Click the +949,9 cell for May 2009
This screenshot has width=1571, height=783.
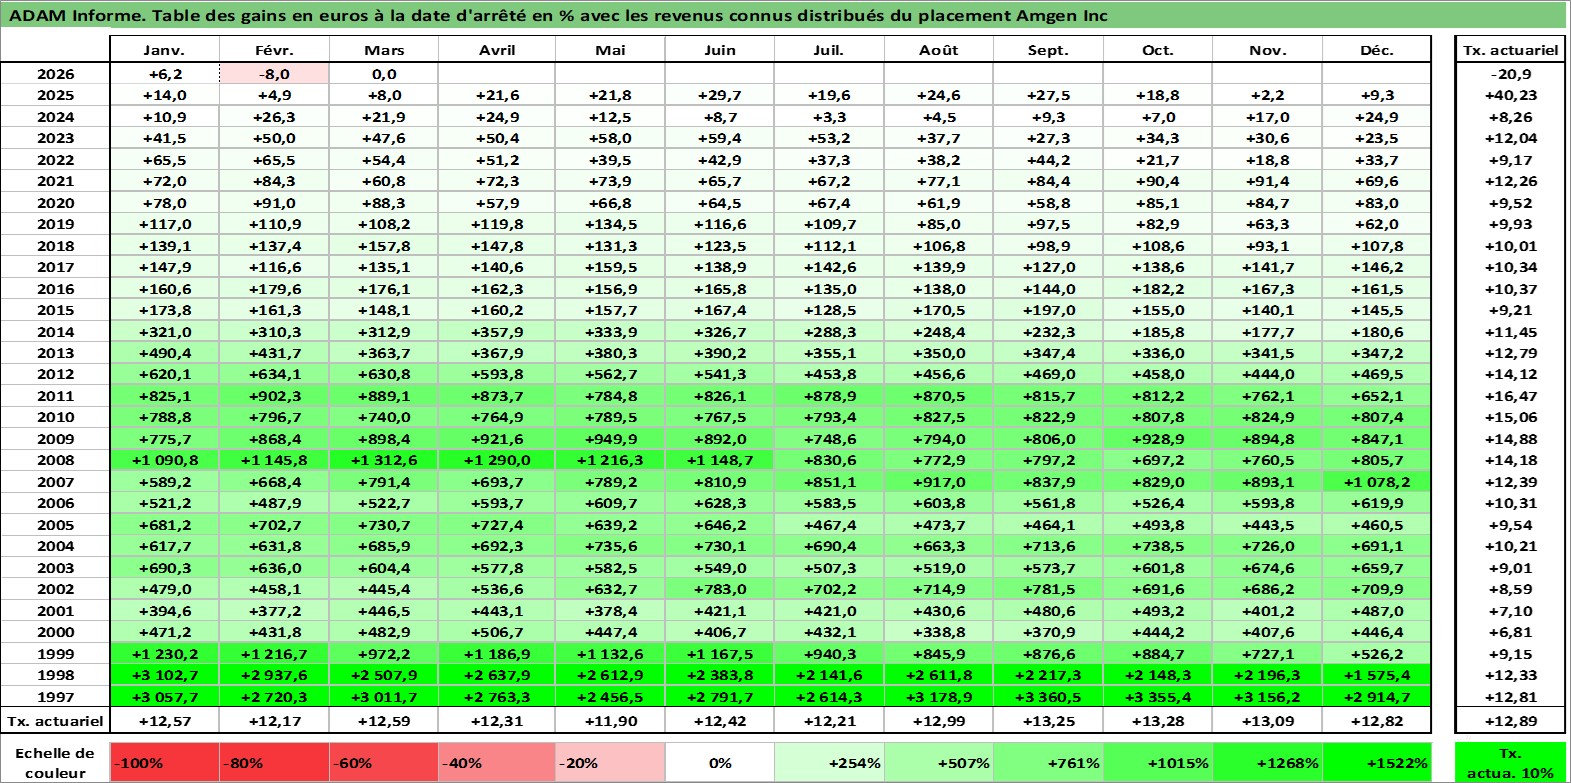coord(610,439)
